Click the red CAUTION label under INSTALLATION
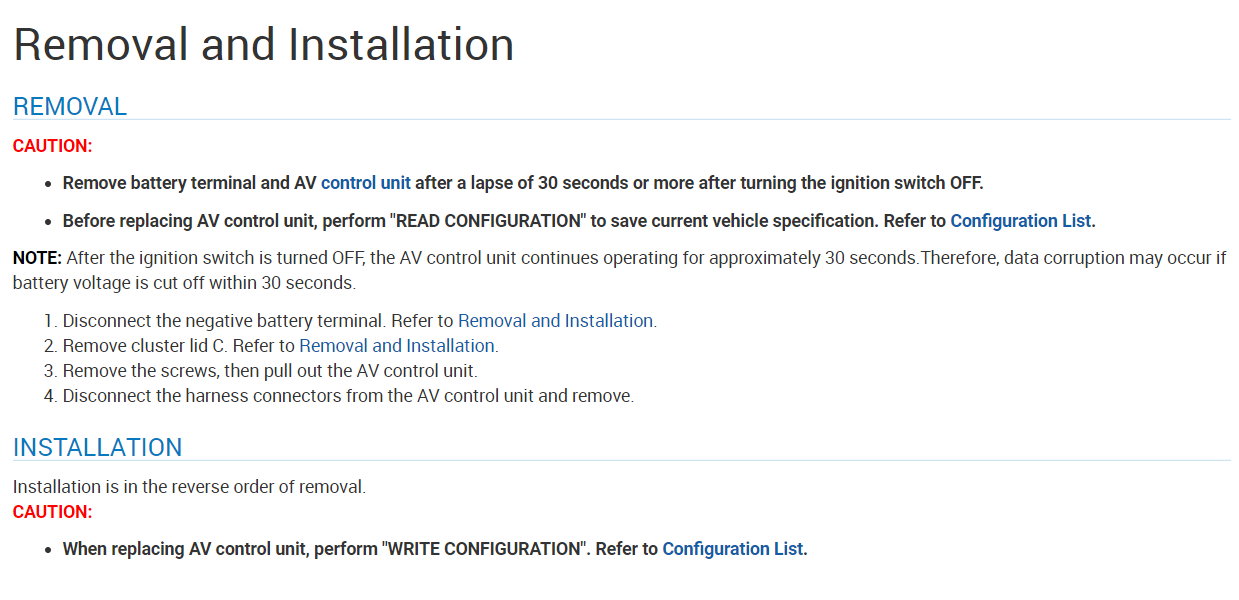This screenshot has width=1239, height=600. tap(52, 512)
